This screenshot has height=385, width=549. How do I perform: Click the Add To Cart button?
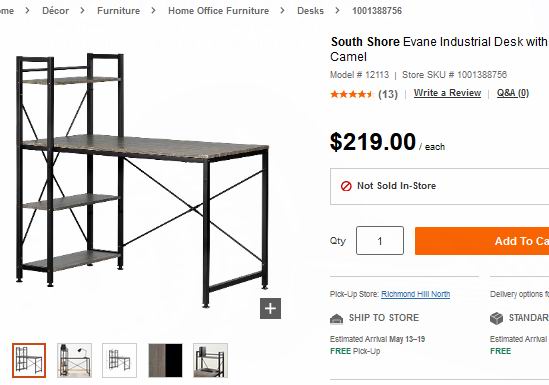click(x=482, y=241)
